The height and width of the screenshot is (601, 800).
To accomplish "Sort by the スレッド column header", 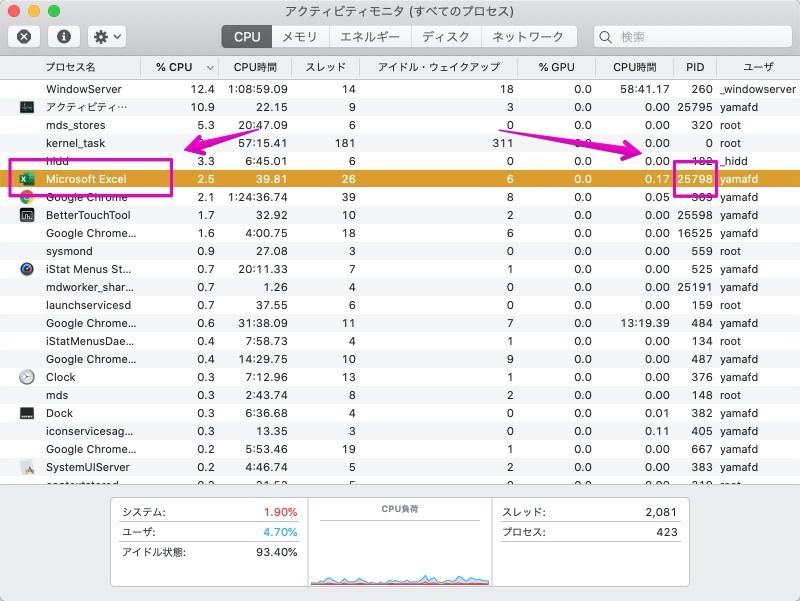I will (x=326, y=67).
